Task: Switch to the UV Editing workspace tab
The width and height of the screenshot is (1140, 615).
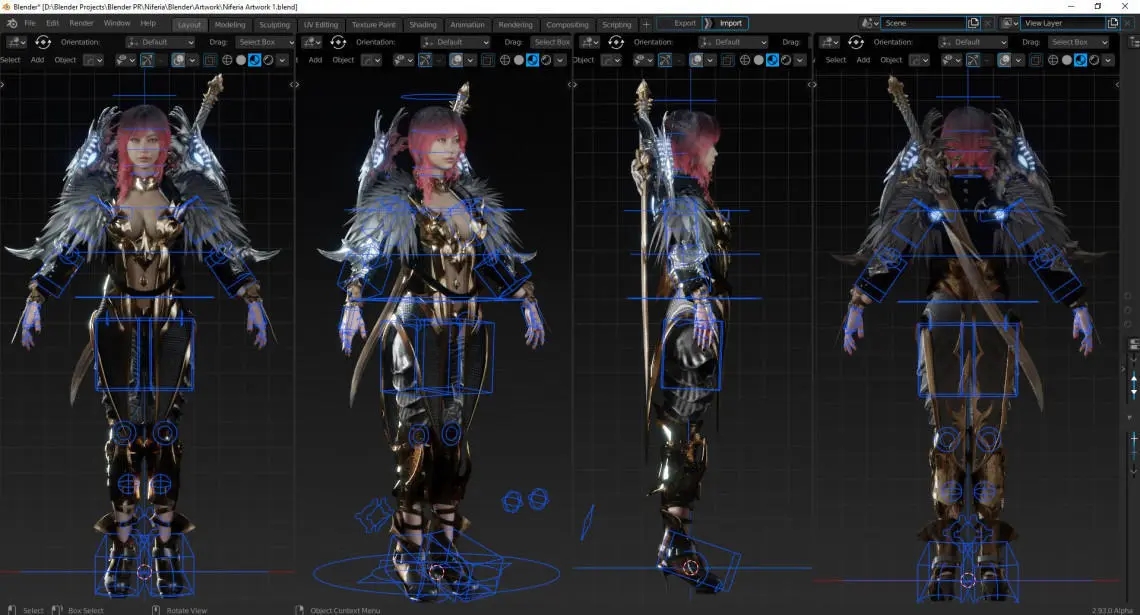Action: coord(321,25)
